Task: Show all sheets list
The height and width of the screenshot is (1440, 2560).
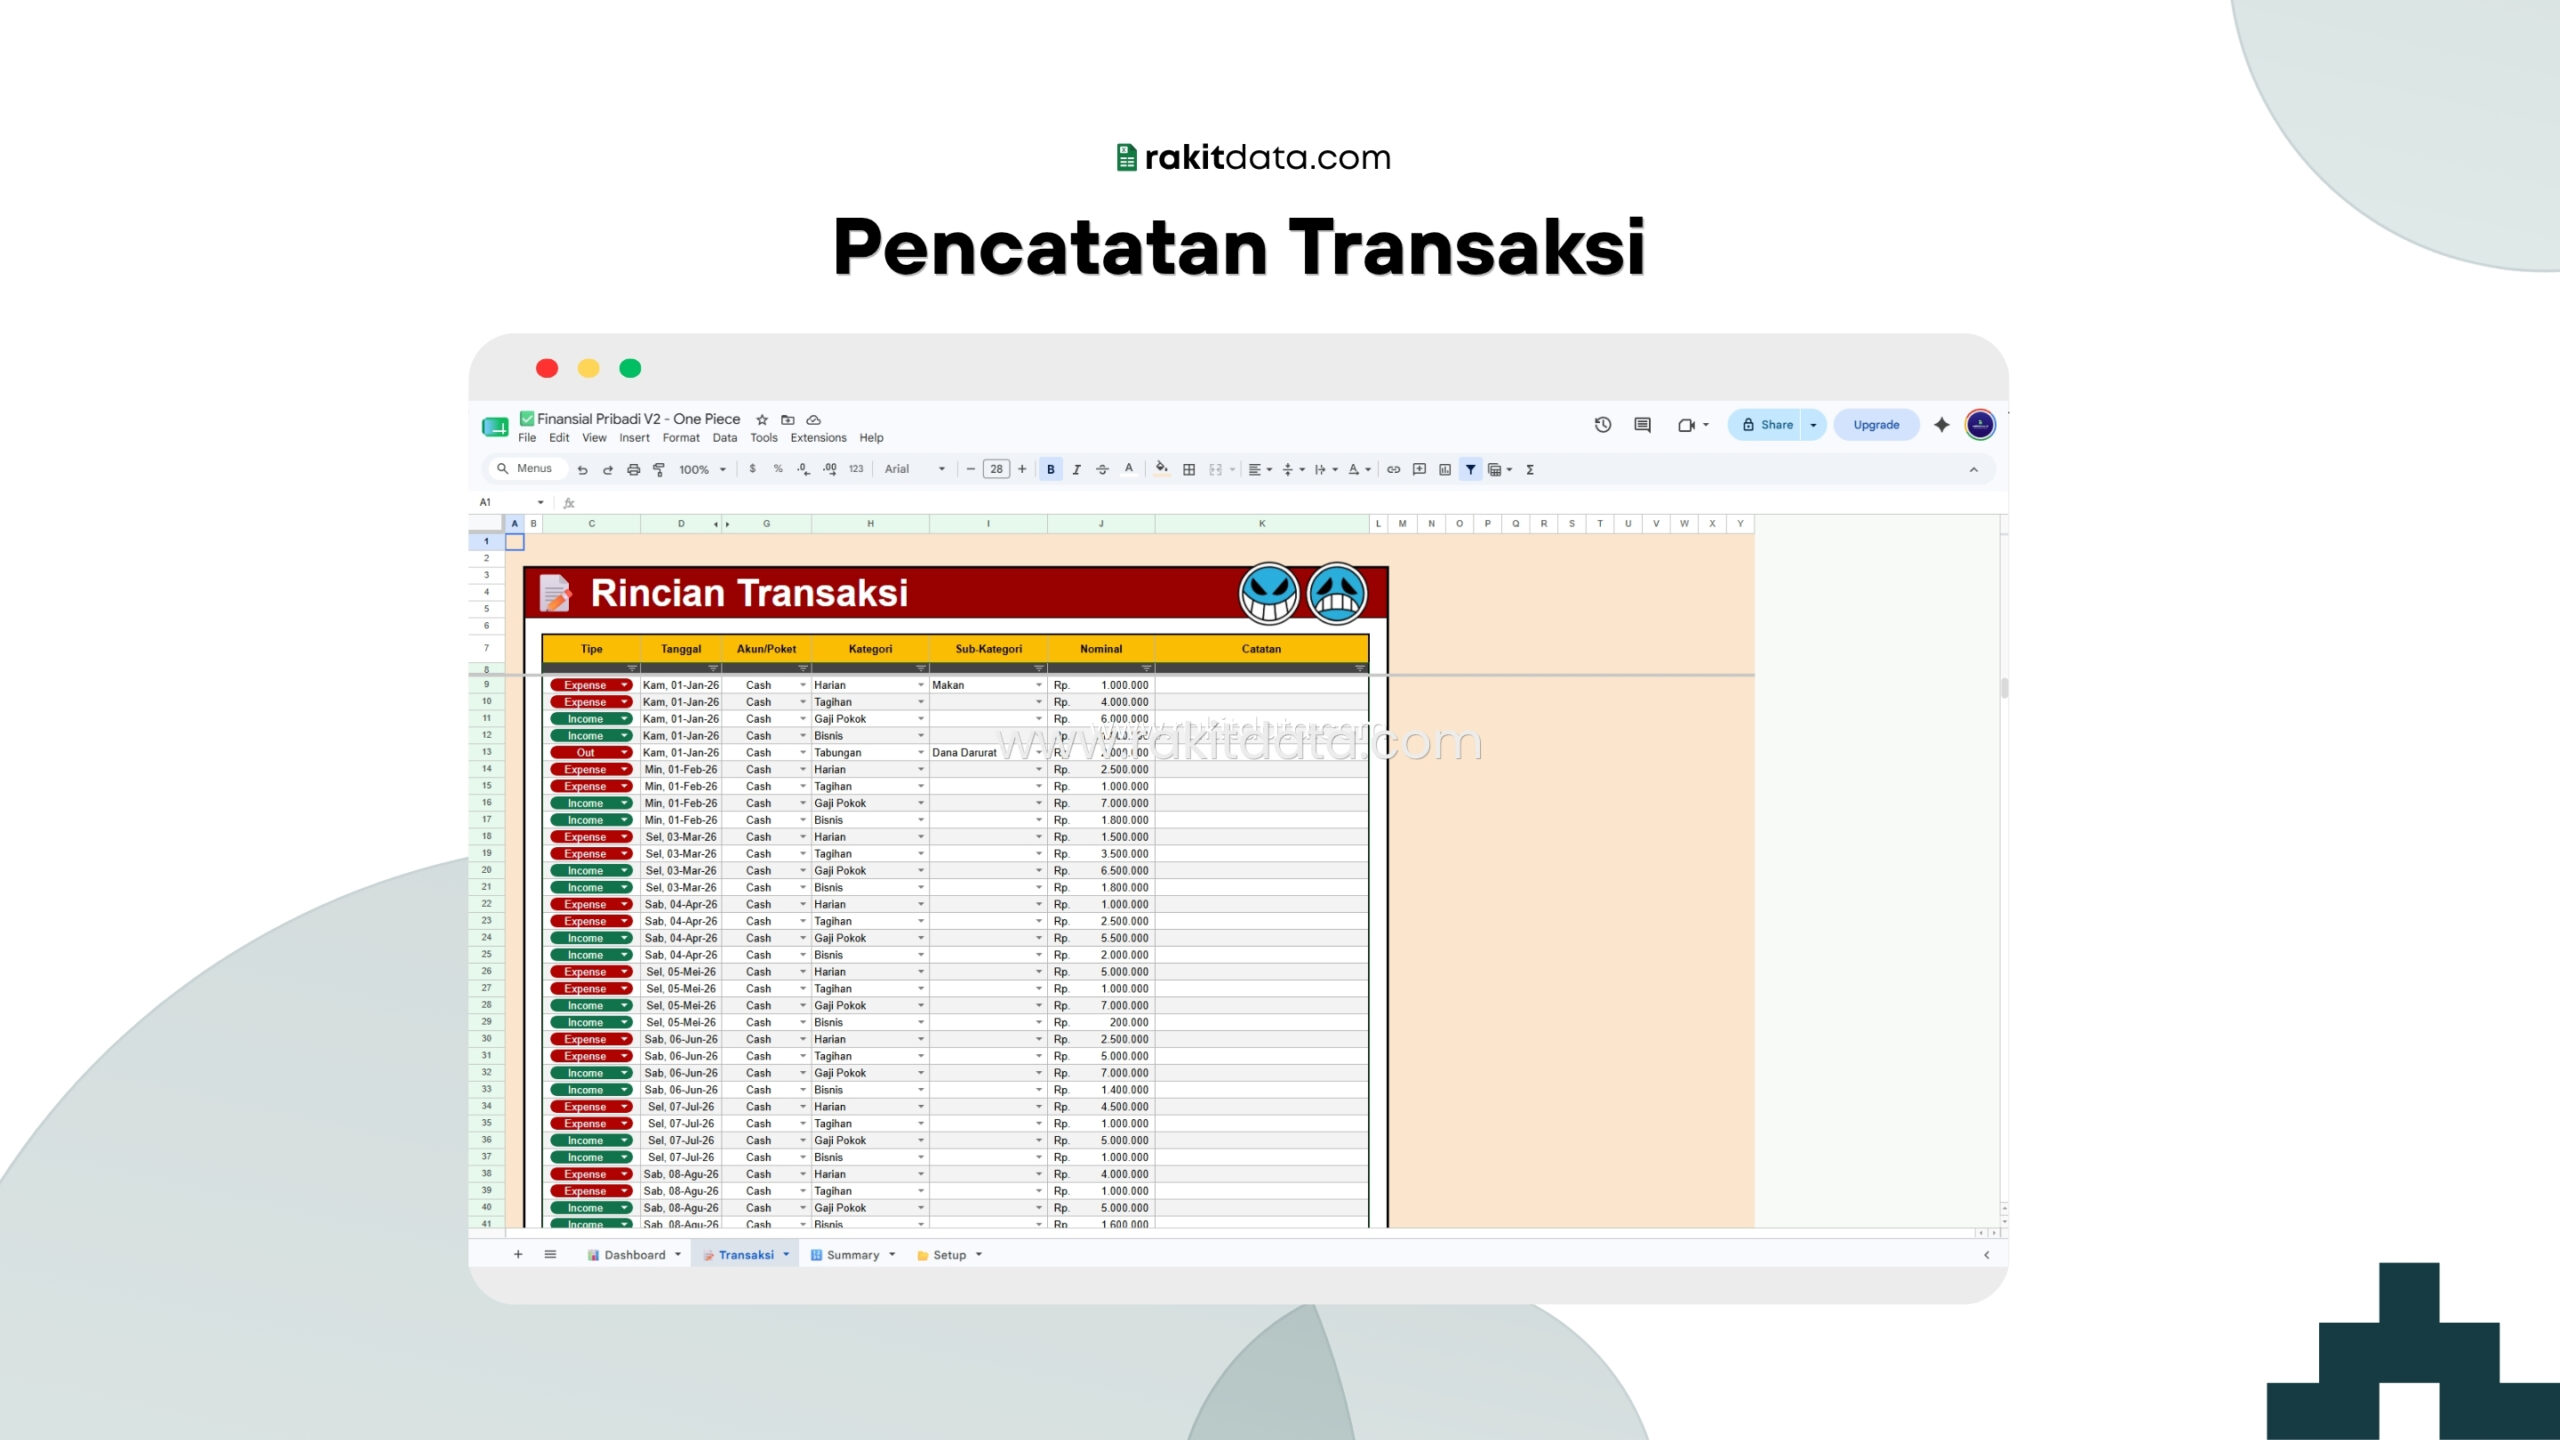Action: 550,1254
